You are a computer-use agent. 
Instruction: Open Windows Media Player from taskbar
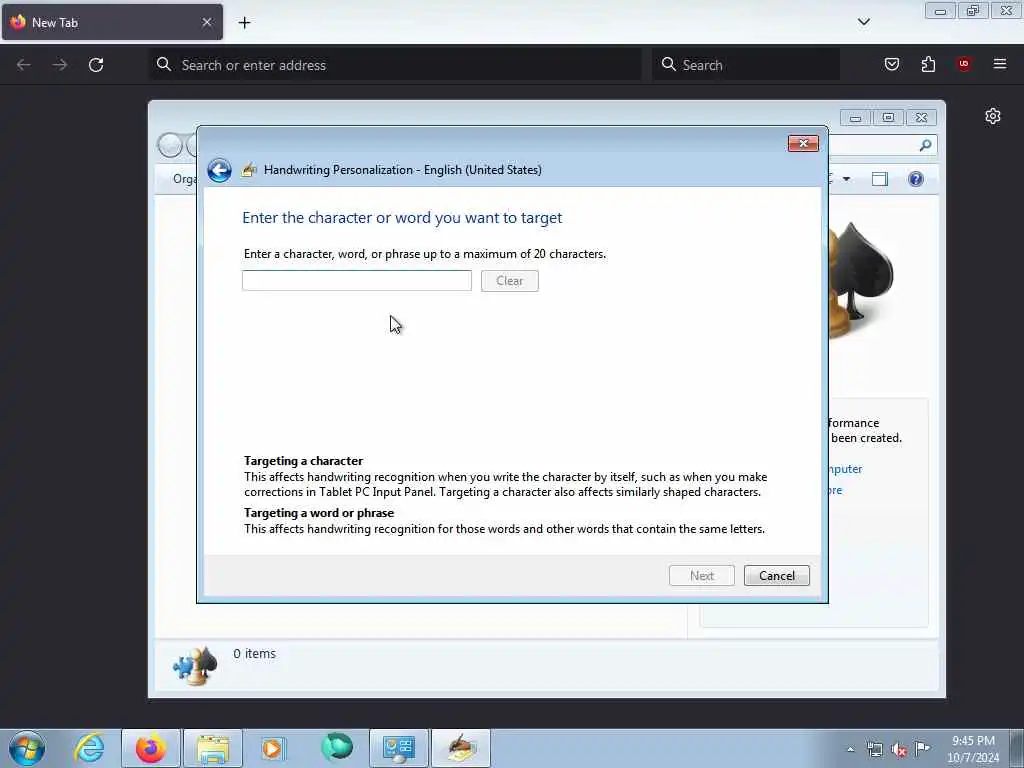(273, 748)
